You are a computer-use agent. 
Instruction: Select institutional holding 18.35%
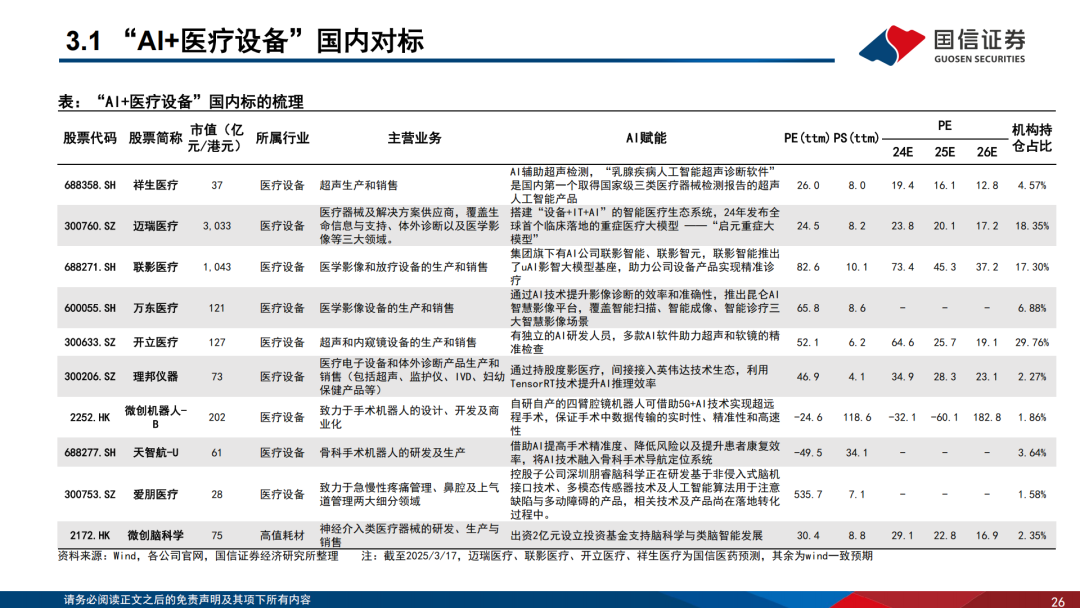[x=1032, y=226]
